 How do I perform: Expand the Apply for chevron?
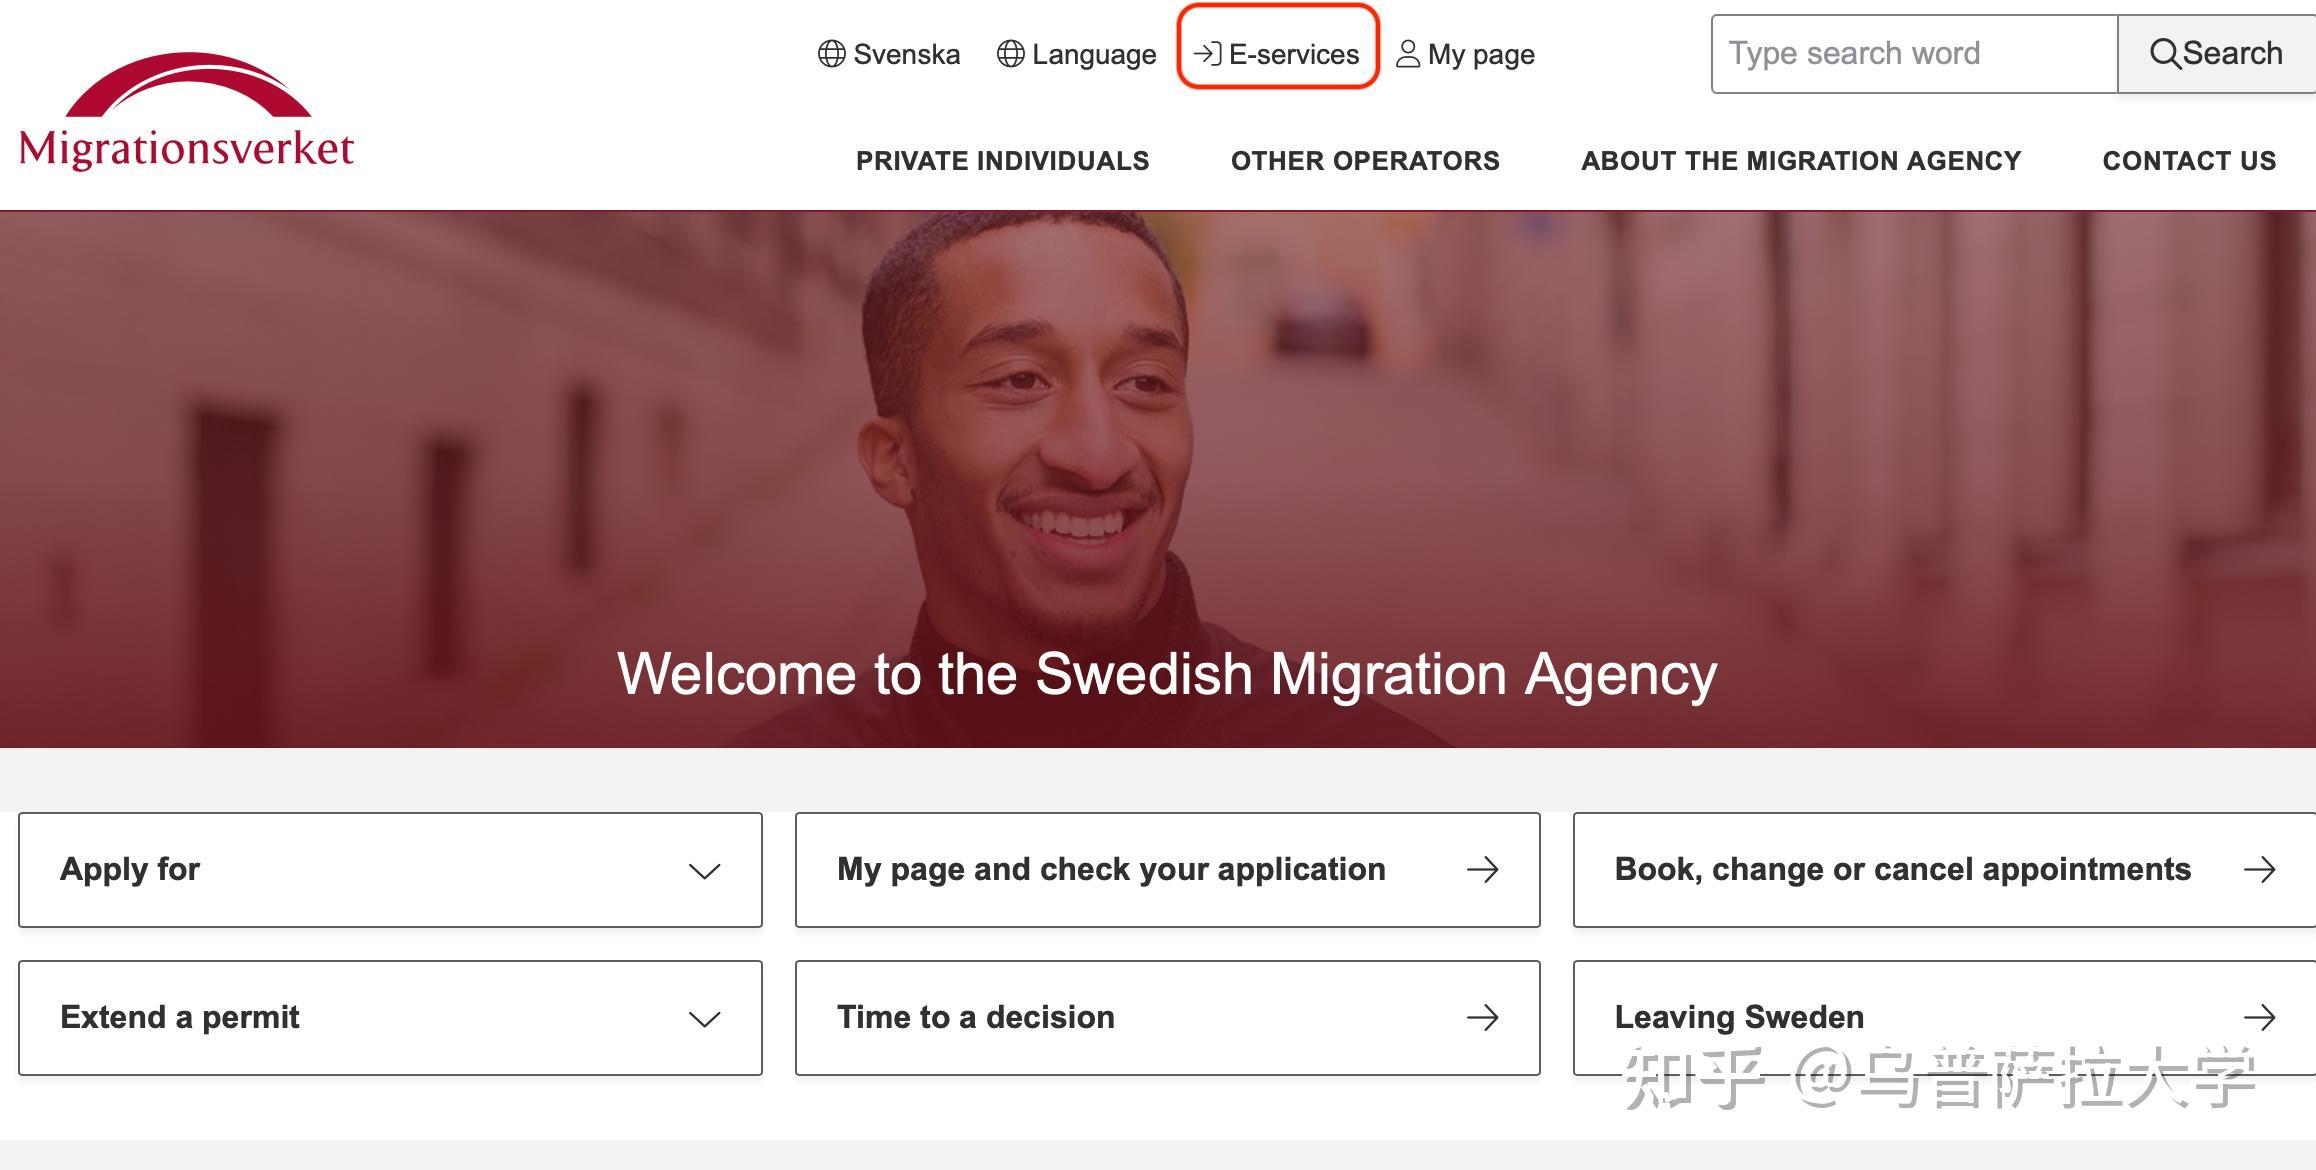pos(705,871)
